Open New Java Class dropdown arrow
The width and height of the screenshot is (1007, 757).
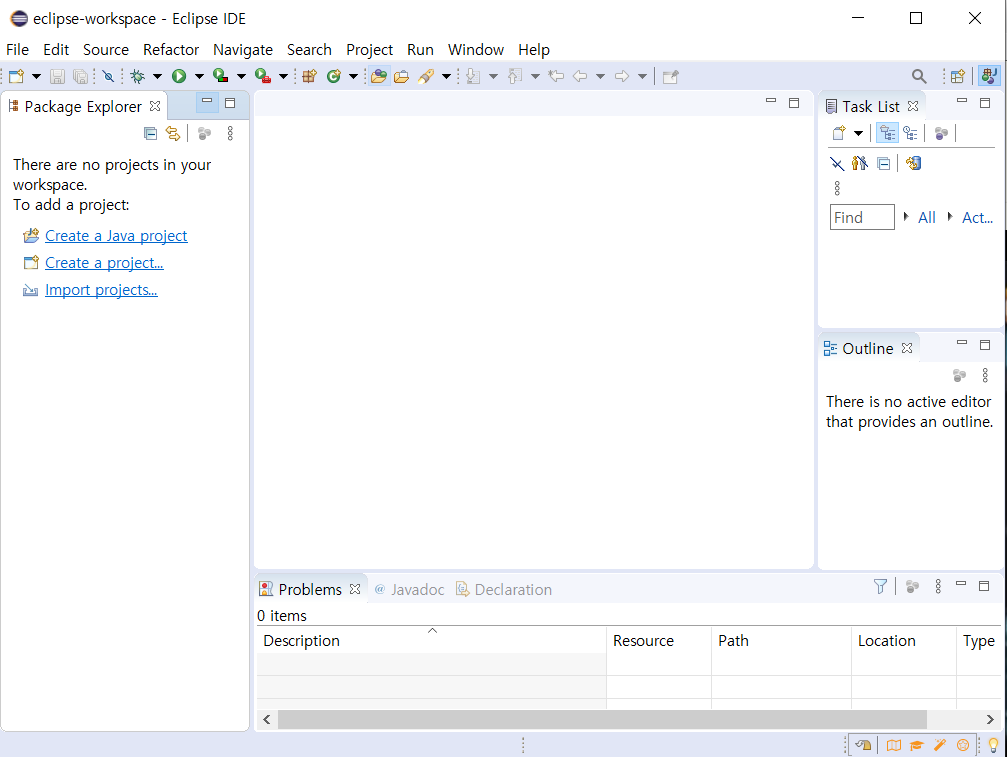353,76
